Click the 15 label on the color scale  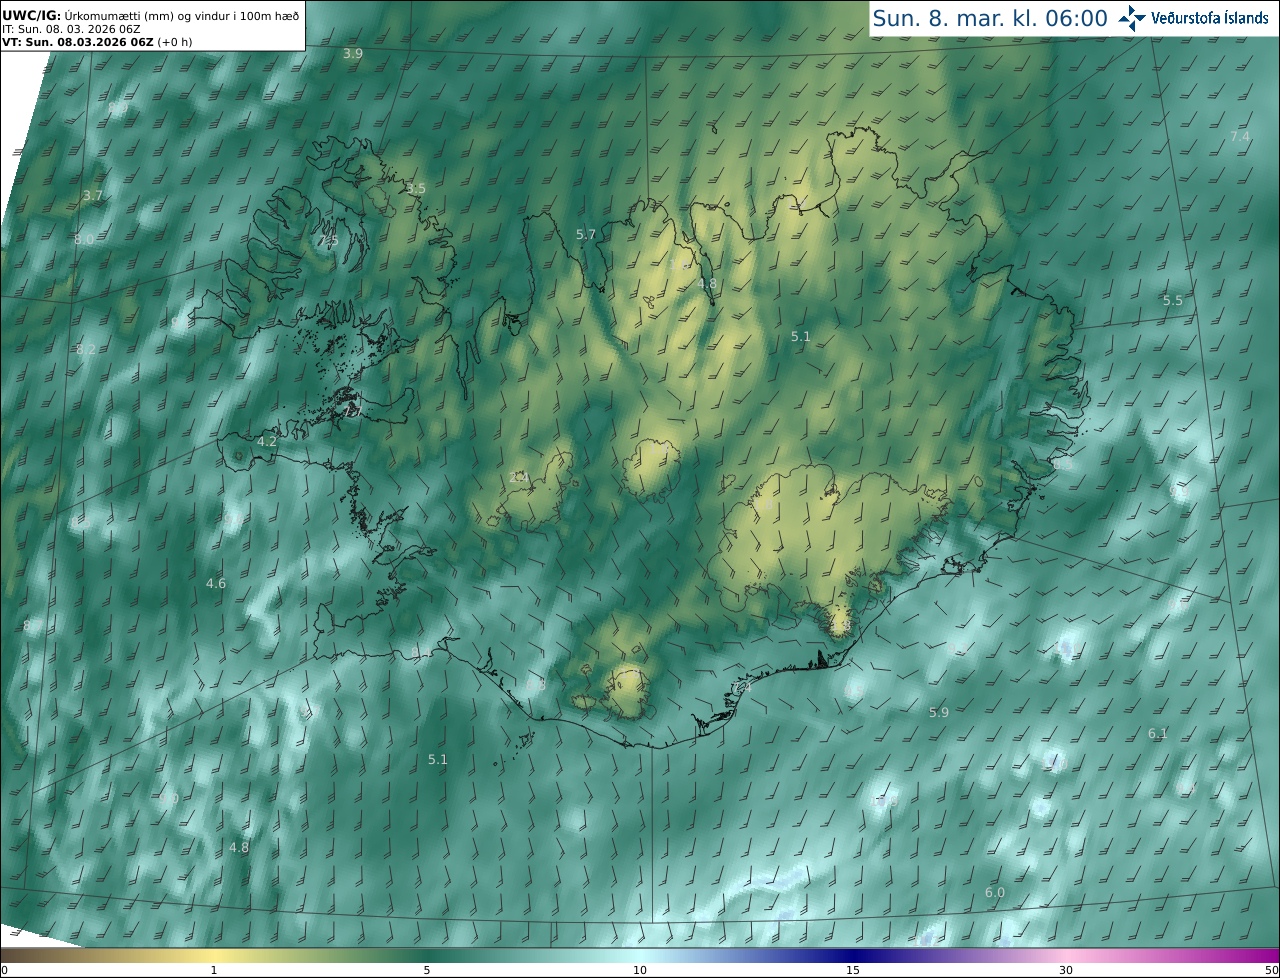coord(853,970)
